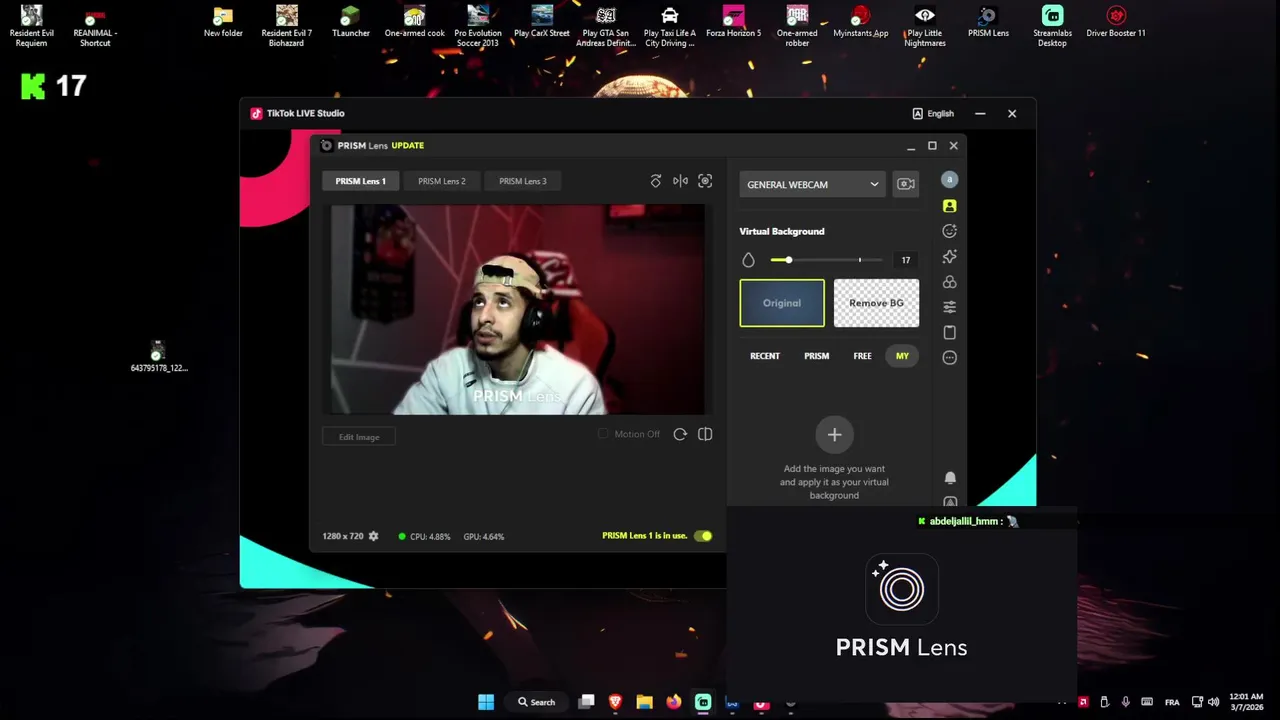Click the taskbar Search box

536,702
